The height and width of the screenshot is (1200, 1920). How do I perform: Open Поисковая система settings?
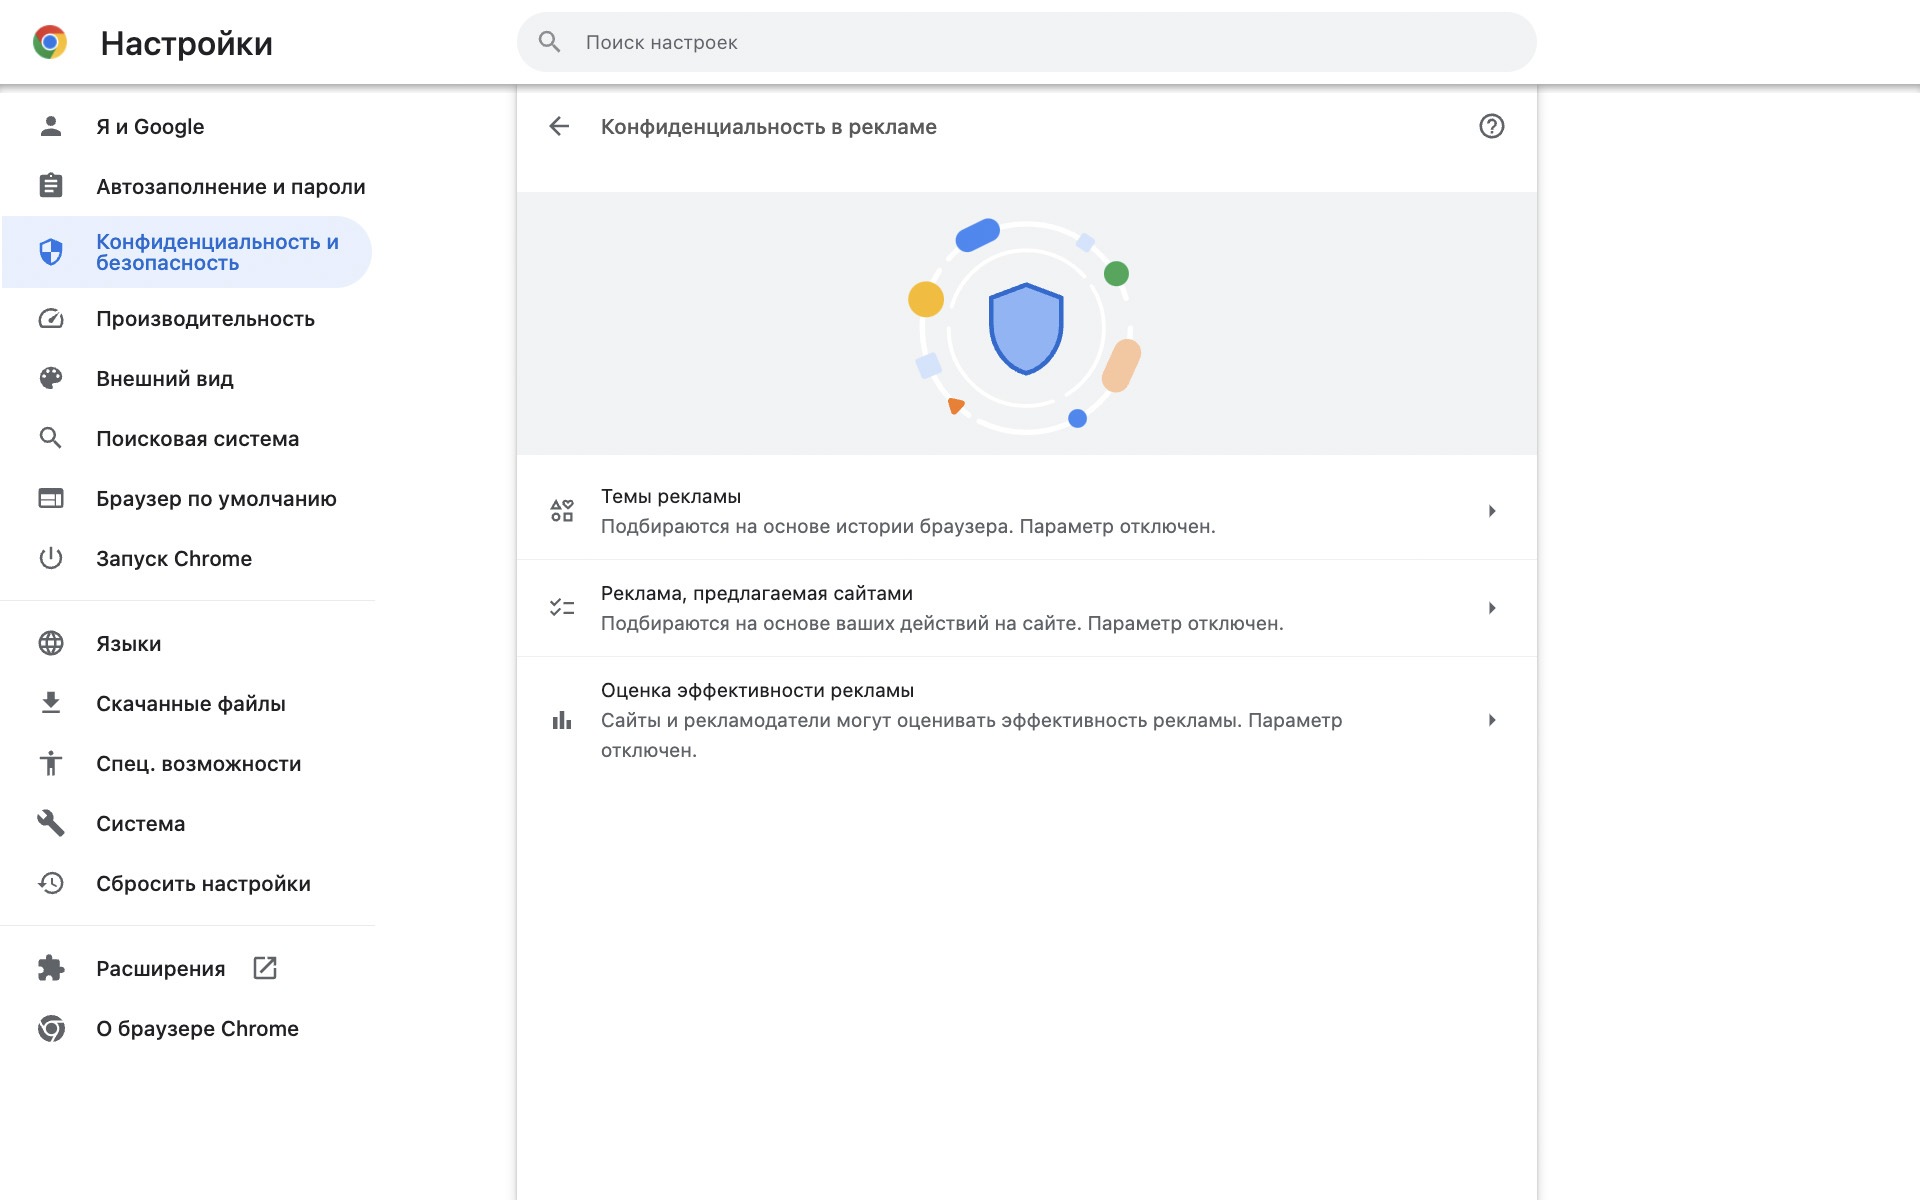click(x=198, y=438)
